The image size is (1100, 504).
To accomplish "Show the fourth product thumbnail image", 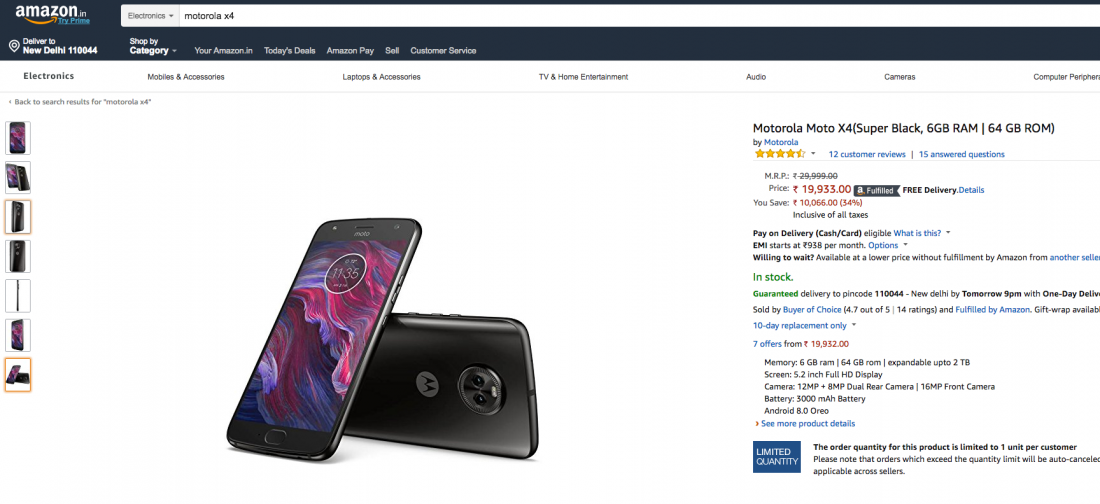I will [x=18, y=256].
